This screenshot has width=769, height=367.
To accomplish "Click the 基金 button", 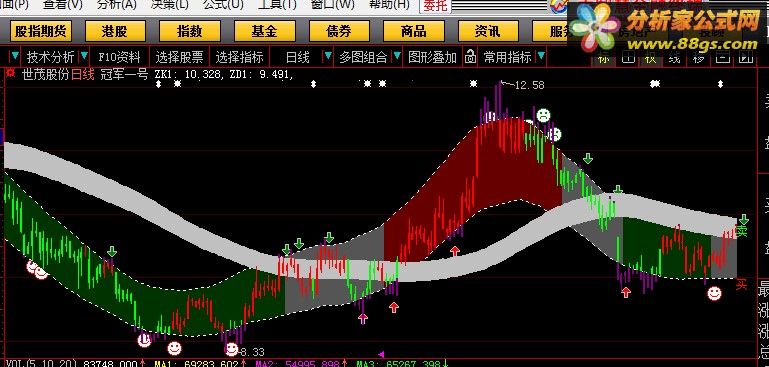I will pyautogui.click(x=265, y=31).
